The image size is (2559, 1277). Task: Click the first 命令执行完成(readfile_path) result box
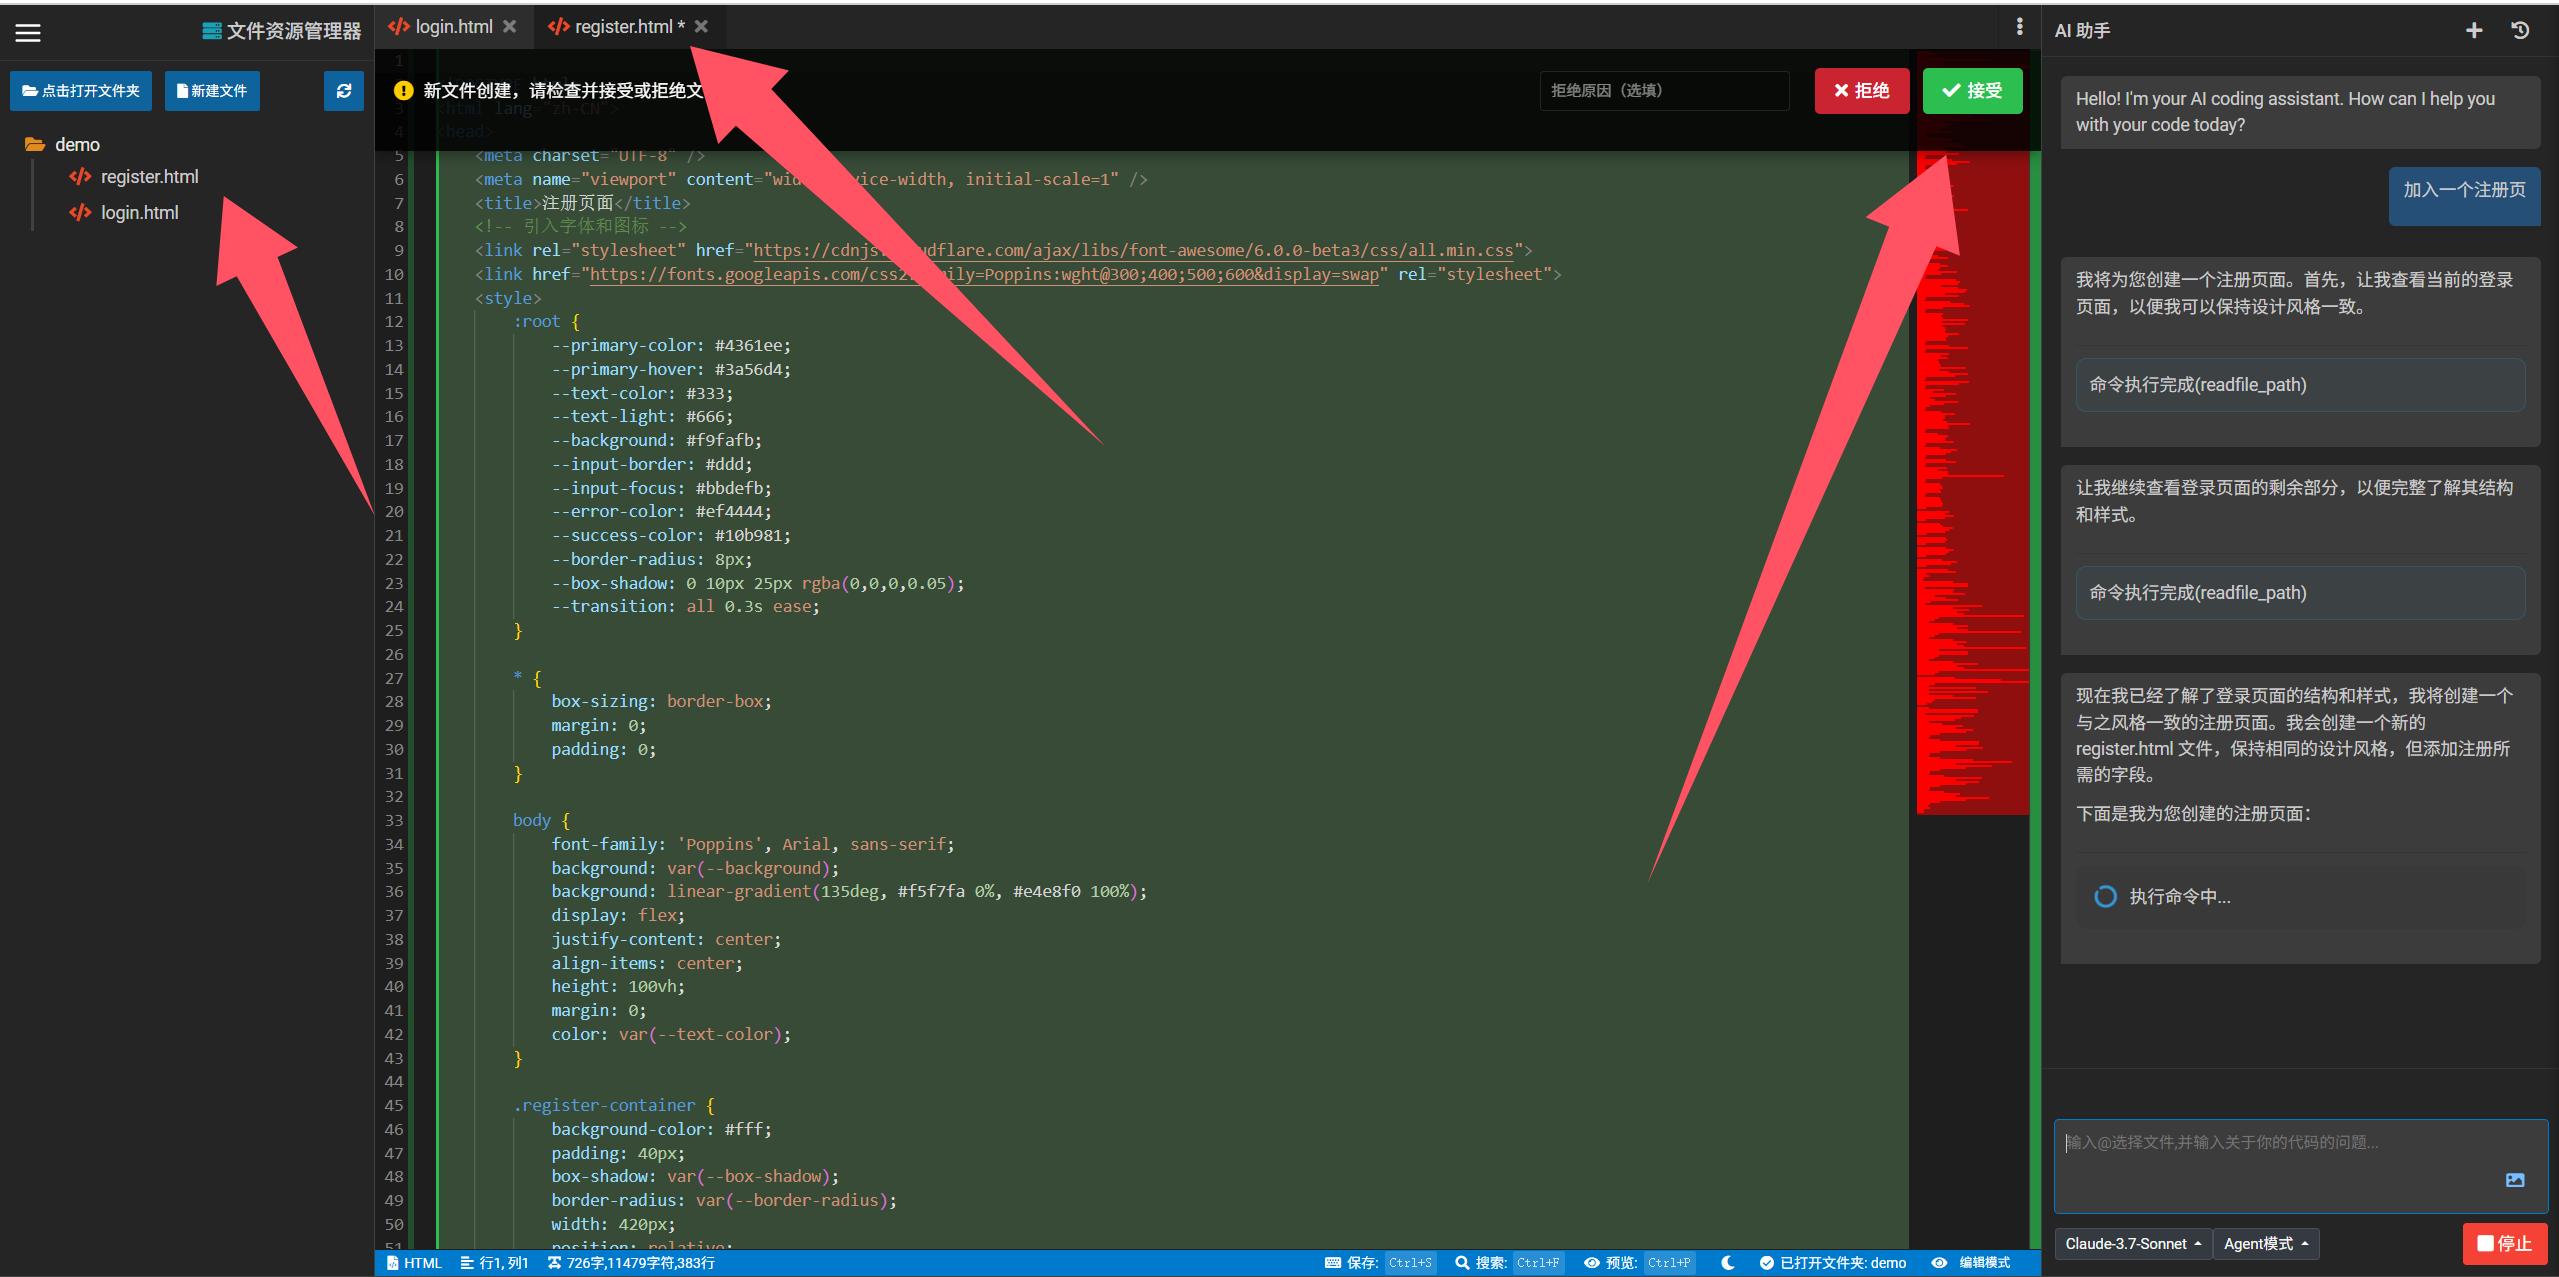[x=2300, y=385]
